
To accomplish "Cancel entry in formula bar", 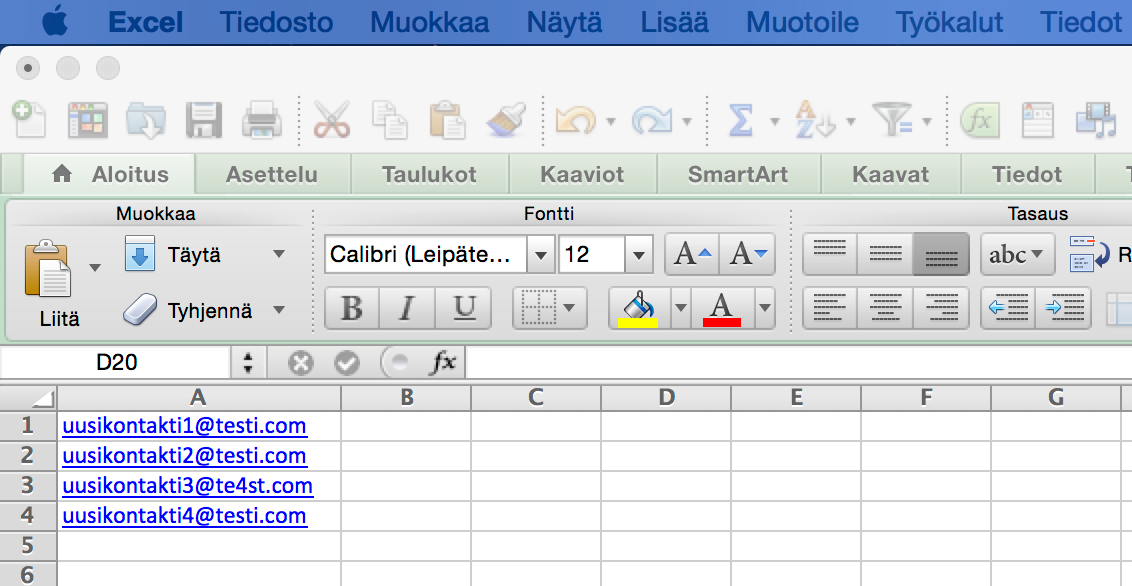I will click(300, 363).
